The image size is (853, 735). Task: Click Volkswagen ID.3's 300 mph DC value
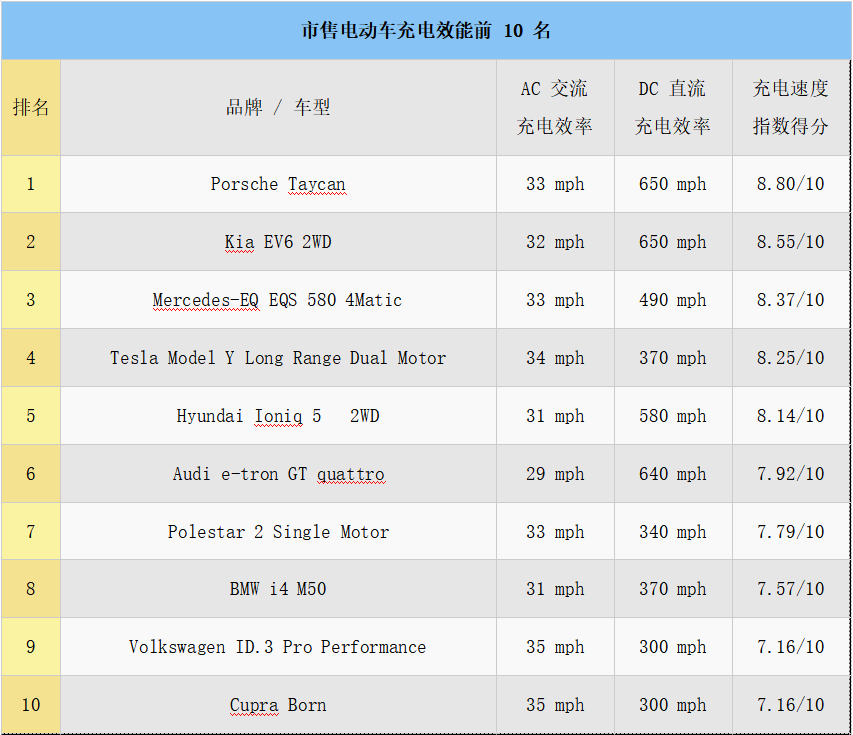click(x=673, y=647)
